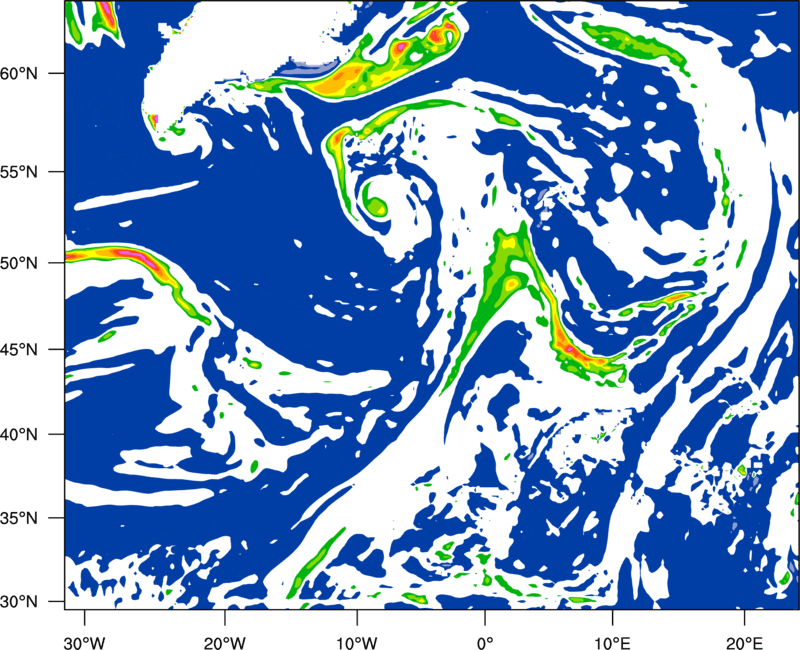Click the 55°N latitude label
The image size is (800, 650).
(x=19, y=172)
